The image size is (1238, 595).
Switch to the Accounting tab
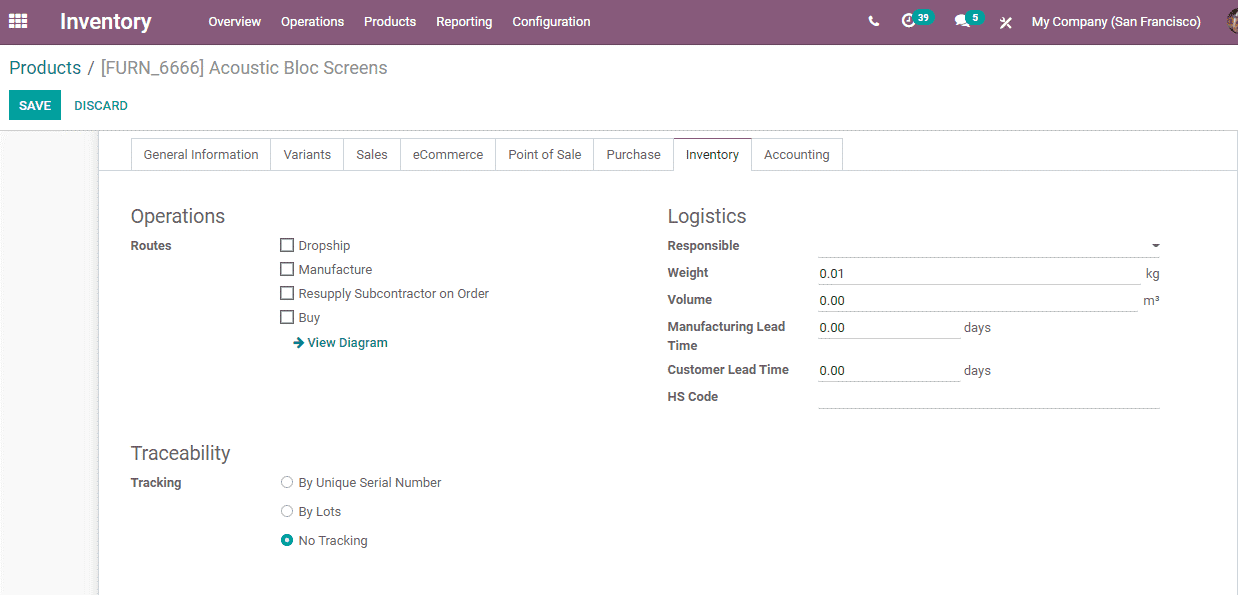point(797,154)
